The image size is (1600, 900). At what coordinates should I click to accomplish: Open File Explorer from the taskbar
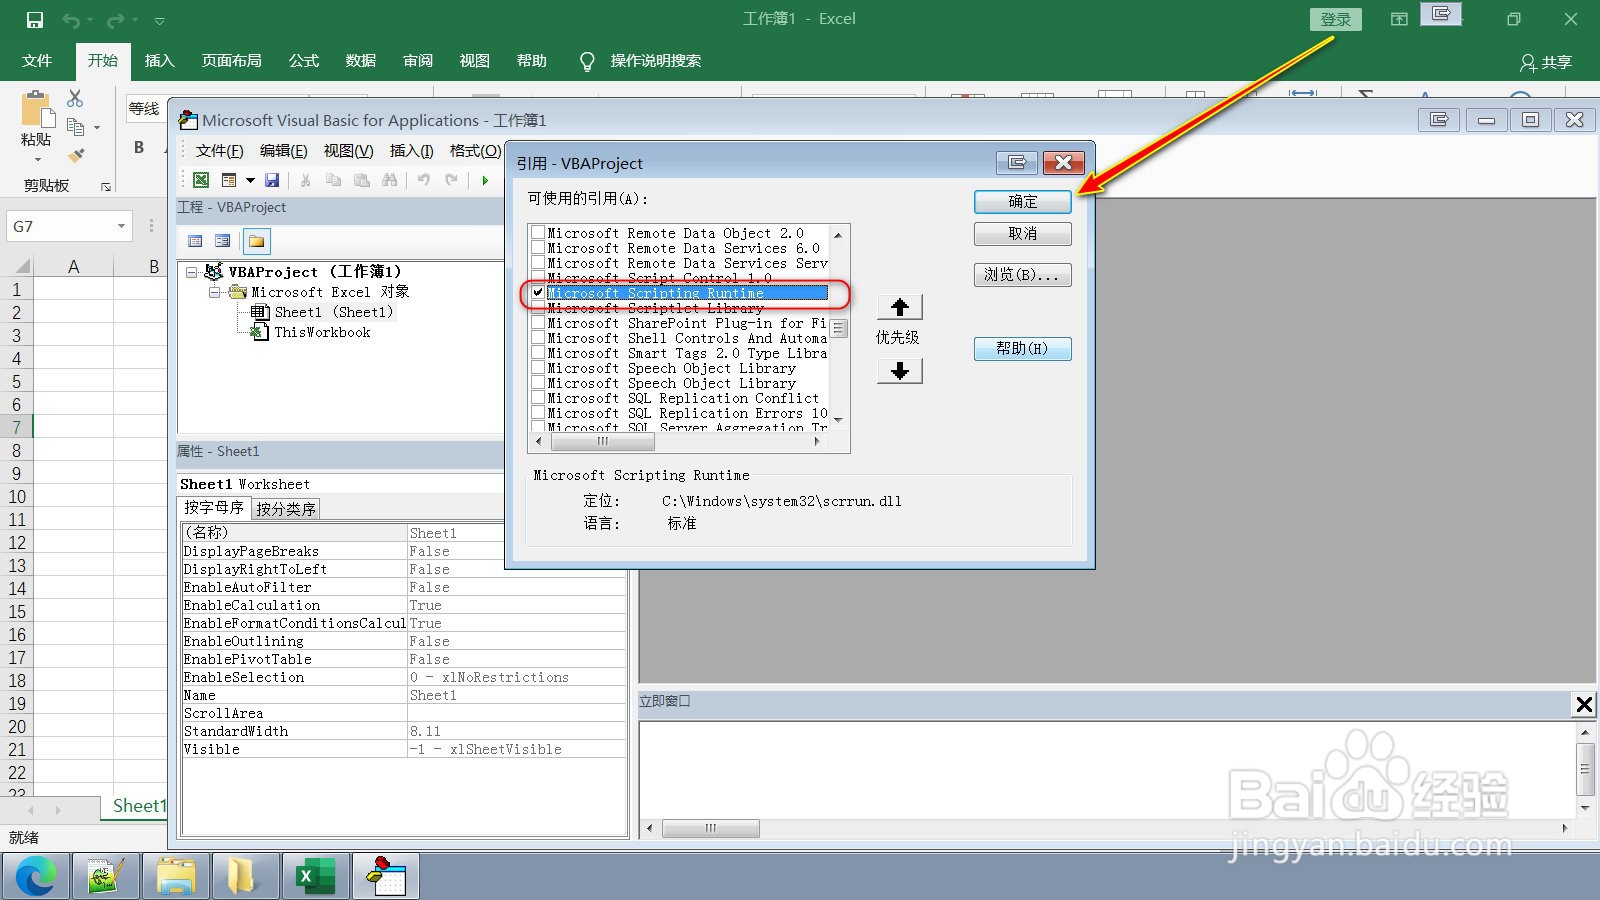coord(175,877)
